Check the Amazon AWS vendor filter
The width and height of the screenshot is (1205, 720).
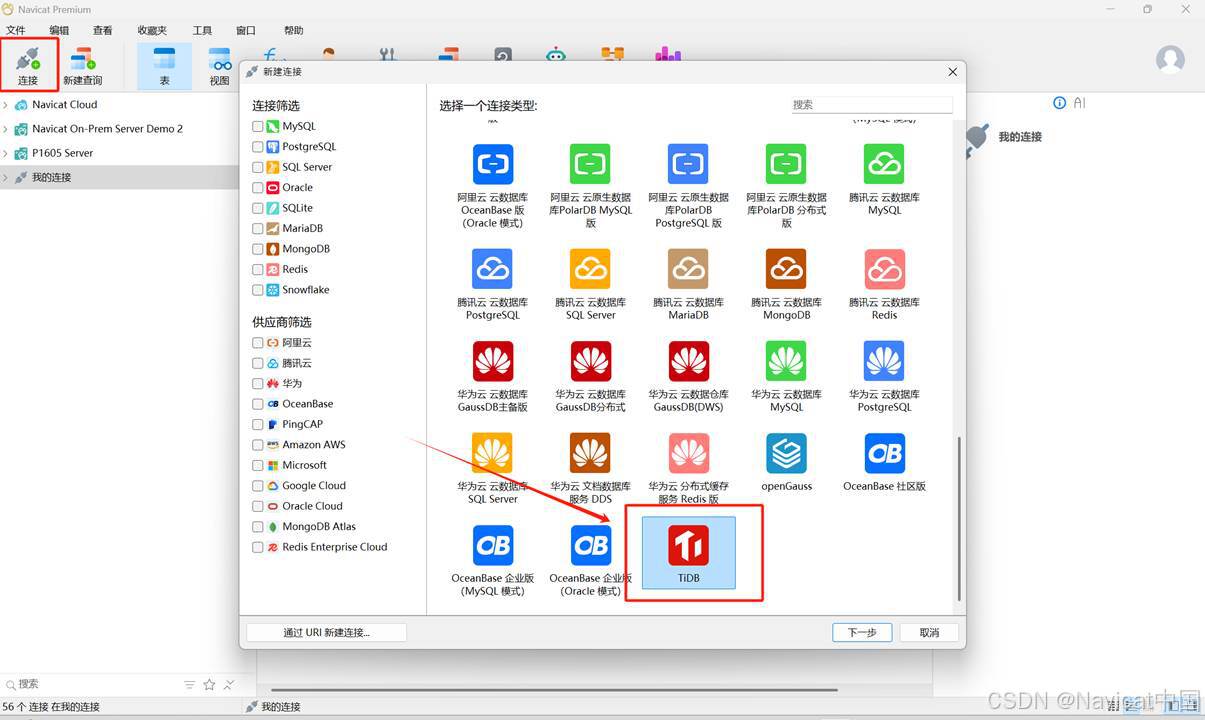258,445
